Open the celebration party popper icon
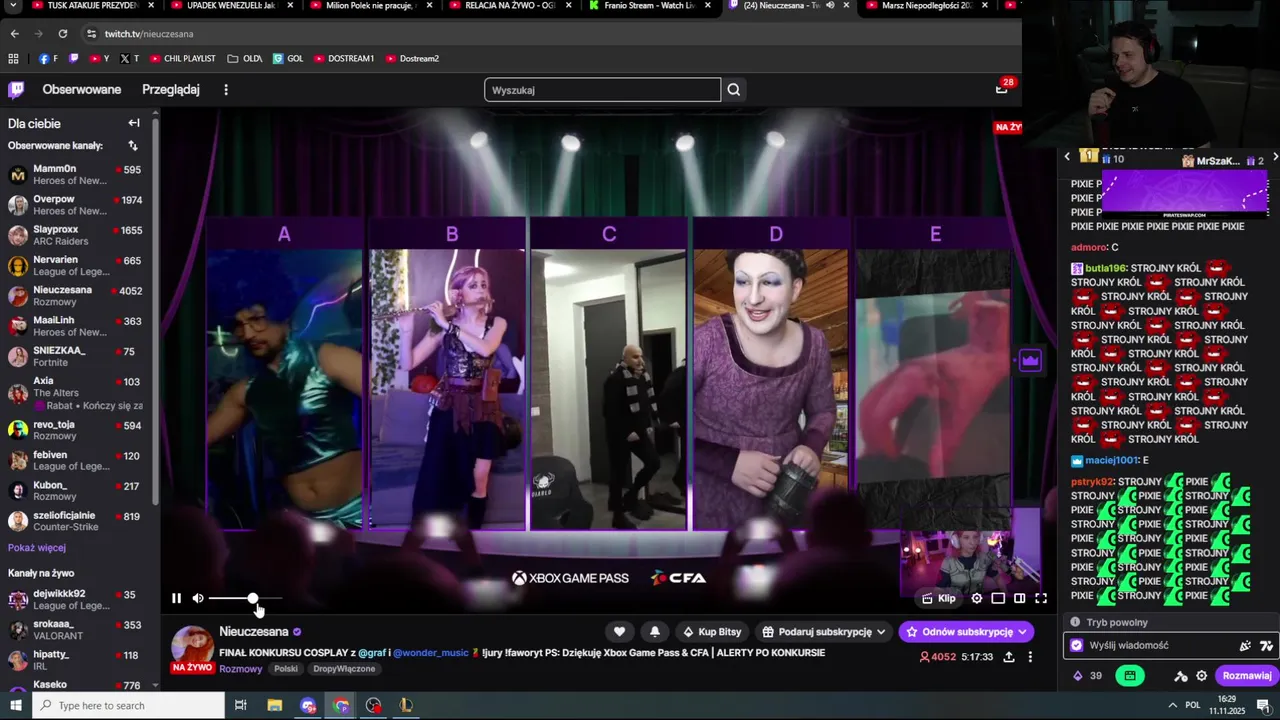Viewport: 1280px width, 720px height. coord(1245,646)
